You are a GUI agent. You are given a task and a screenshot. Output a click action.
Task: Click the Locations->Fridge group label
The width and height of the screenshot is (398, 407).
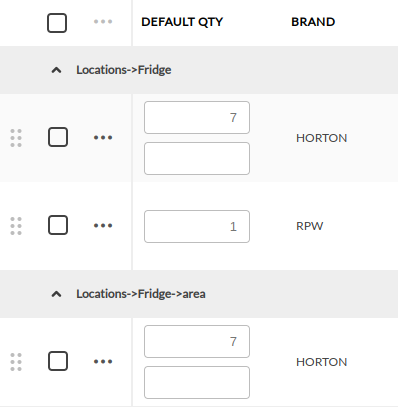click(x=124, y=70)
